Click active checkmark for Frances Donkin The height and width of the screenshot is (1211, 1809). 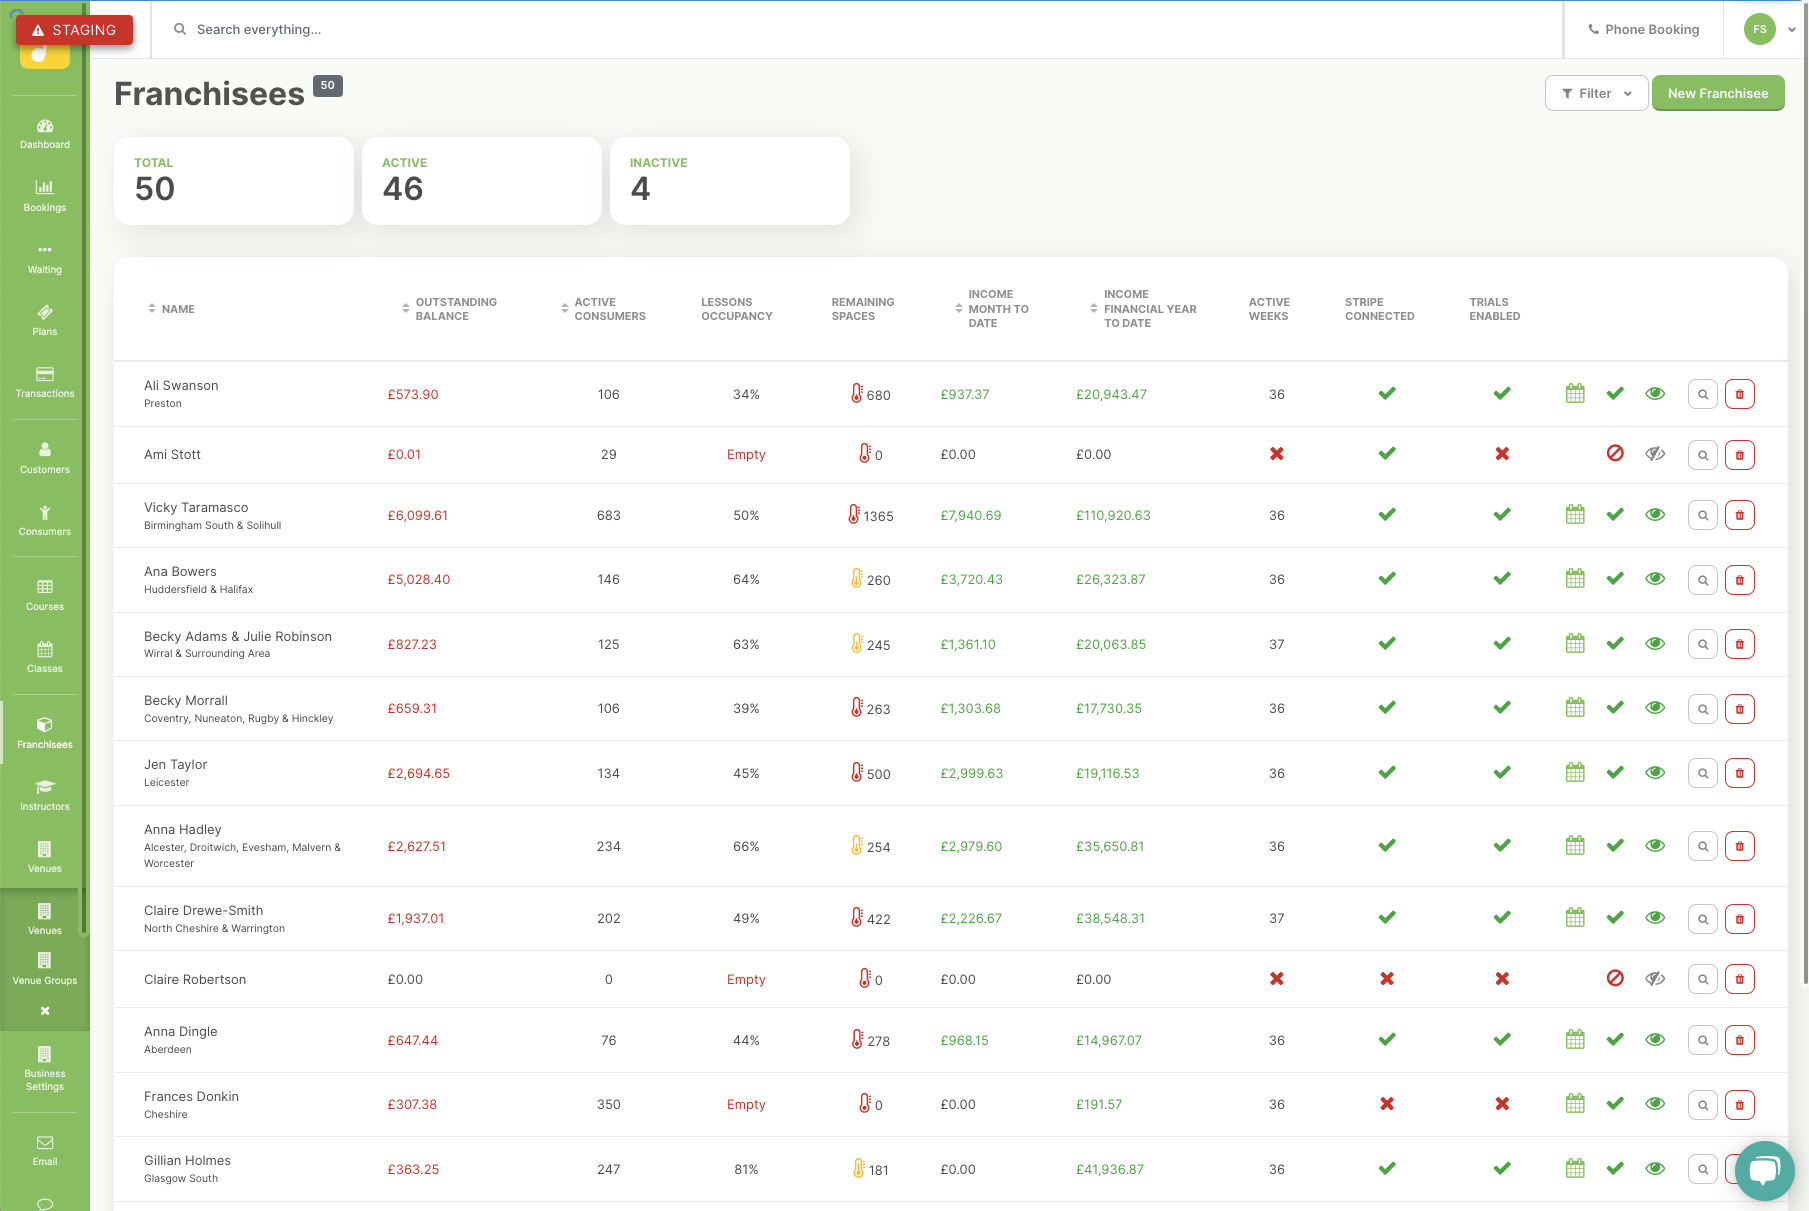[1615, 1104]
